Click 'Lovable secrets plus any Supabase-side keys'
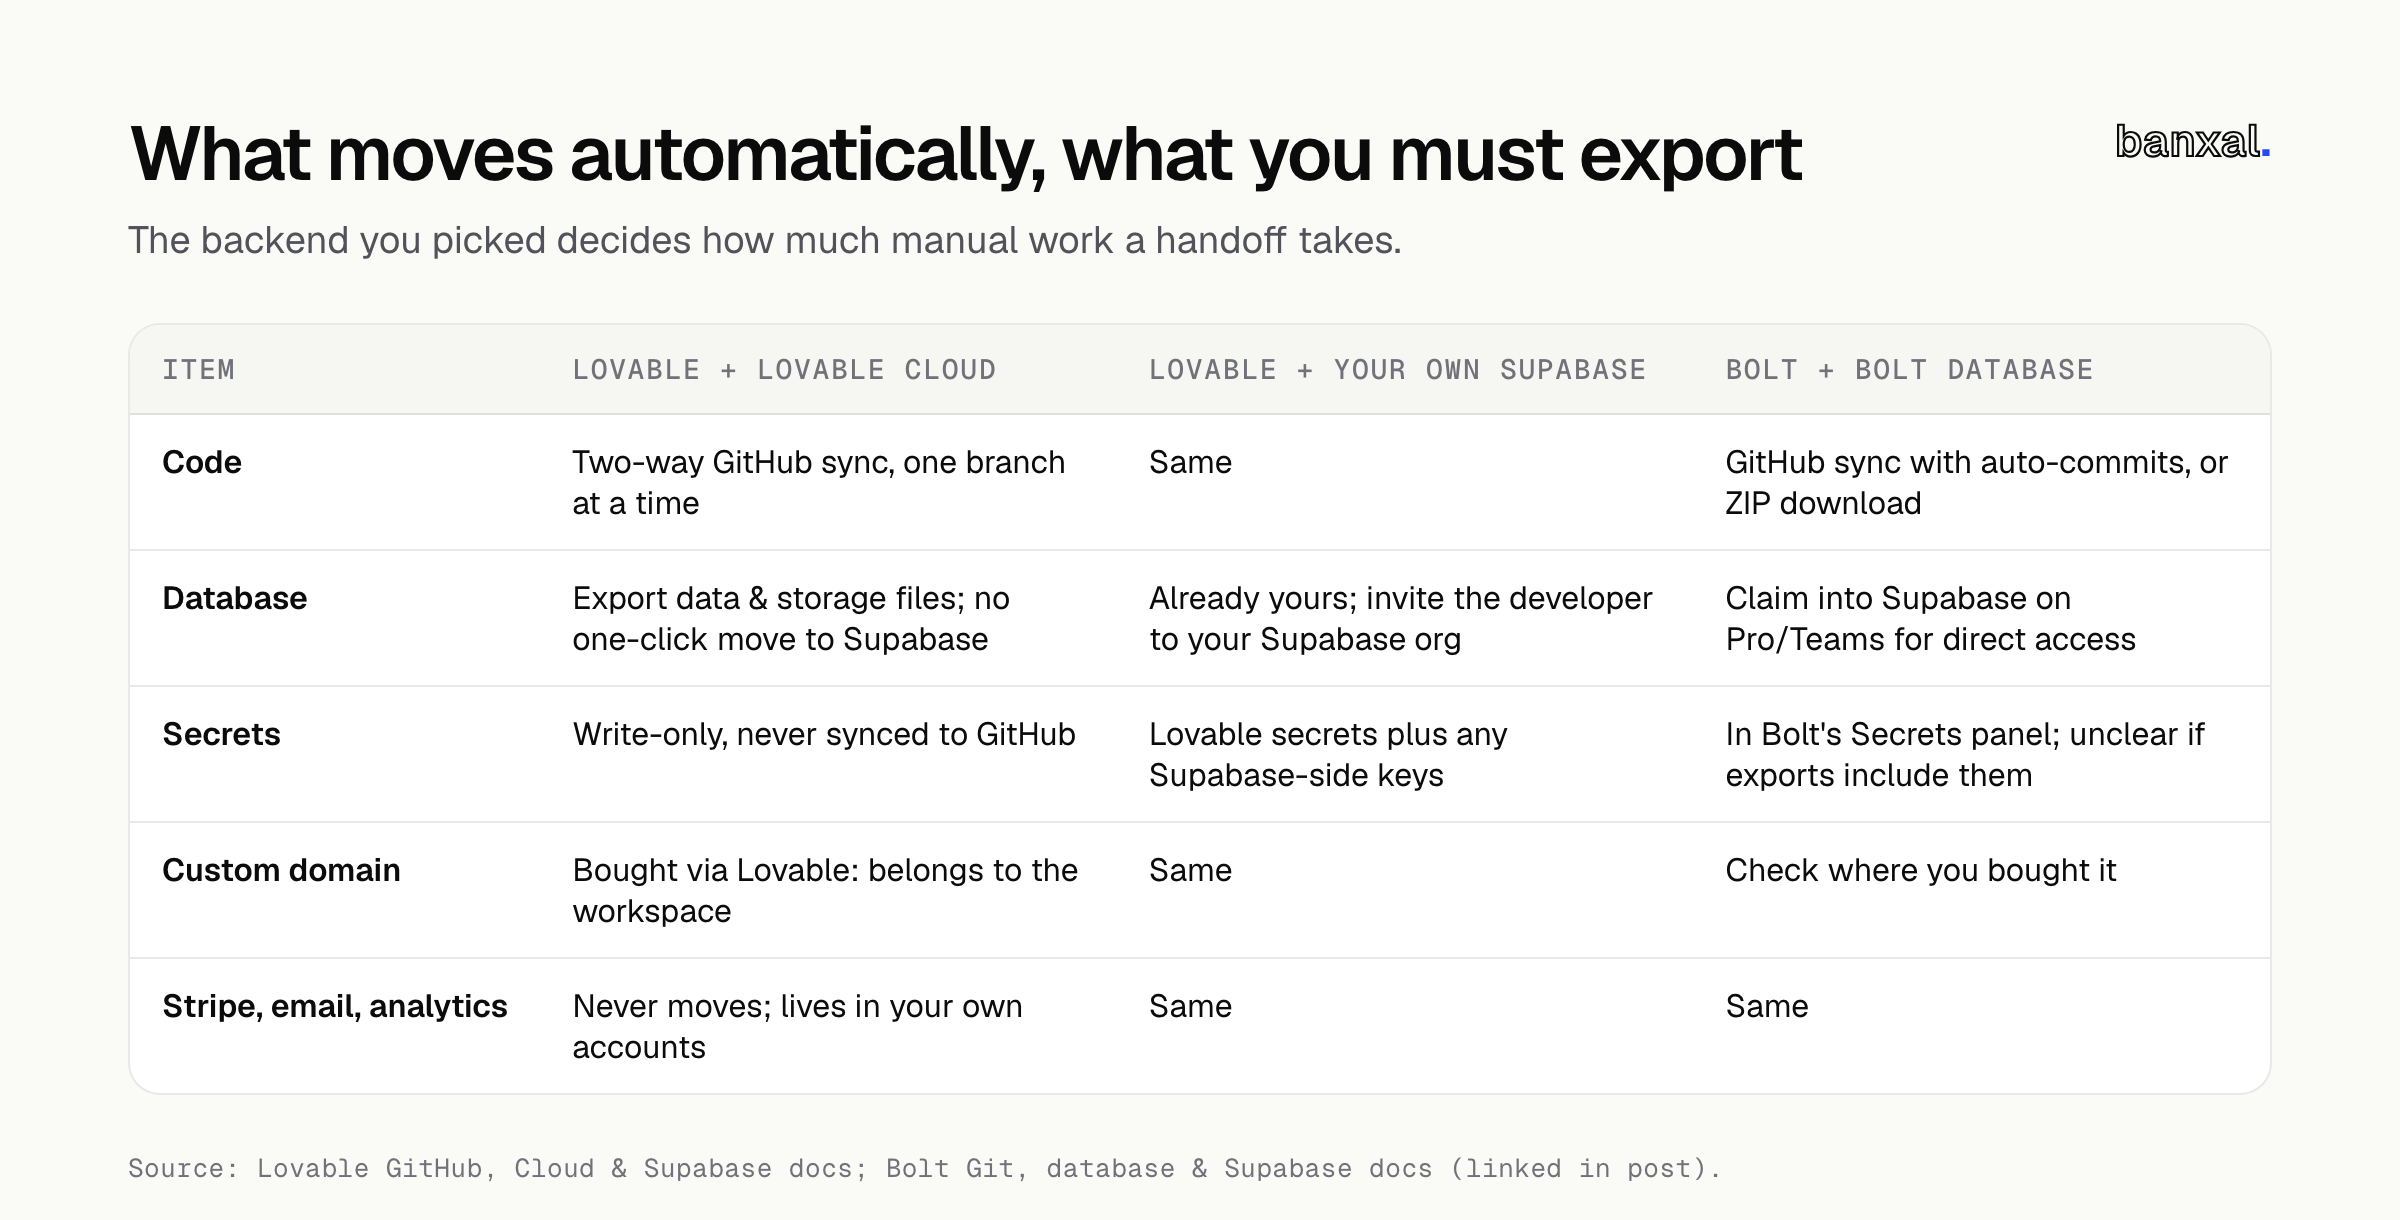Screen dimensions: 2400x1220 1328,755
